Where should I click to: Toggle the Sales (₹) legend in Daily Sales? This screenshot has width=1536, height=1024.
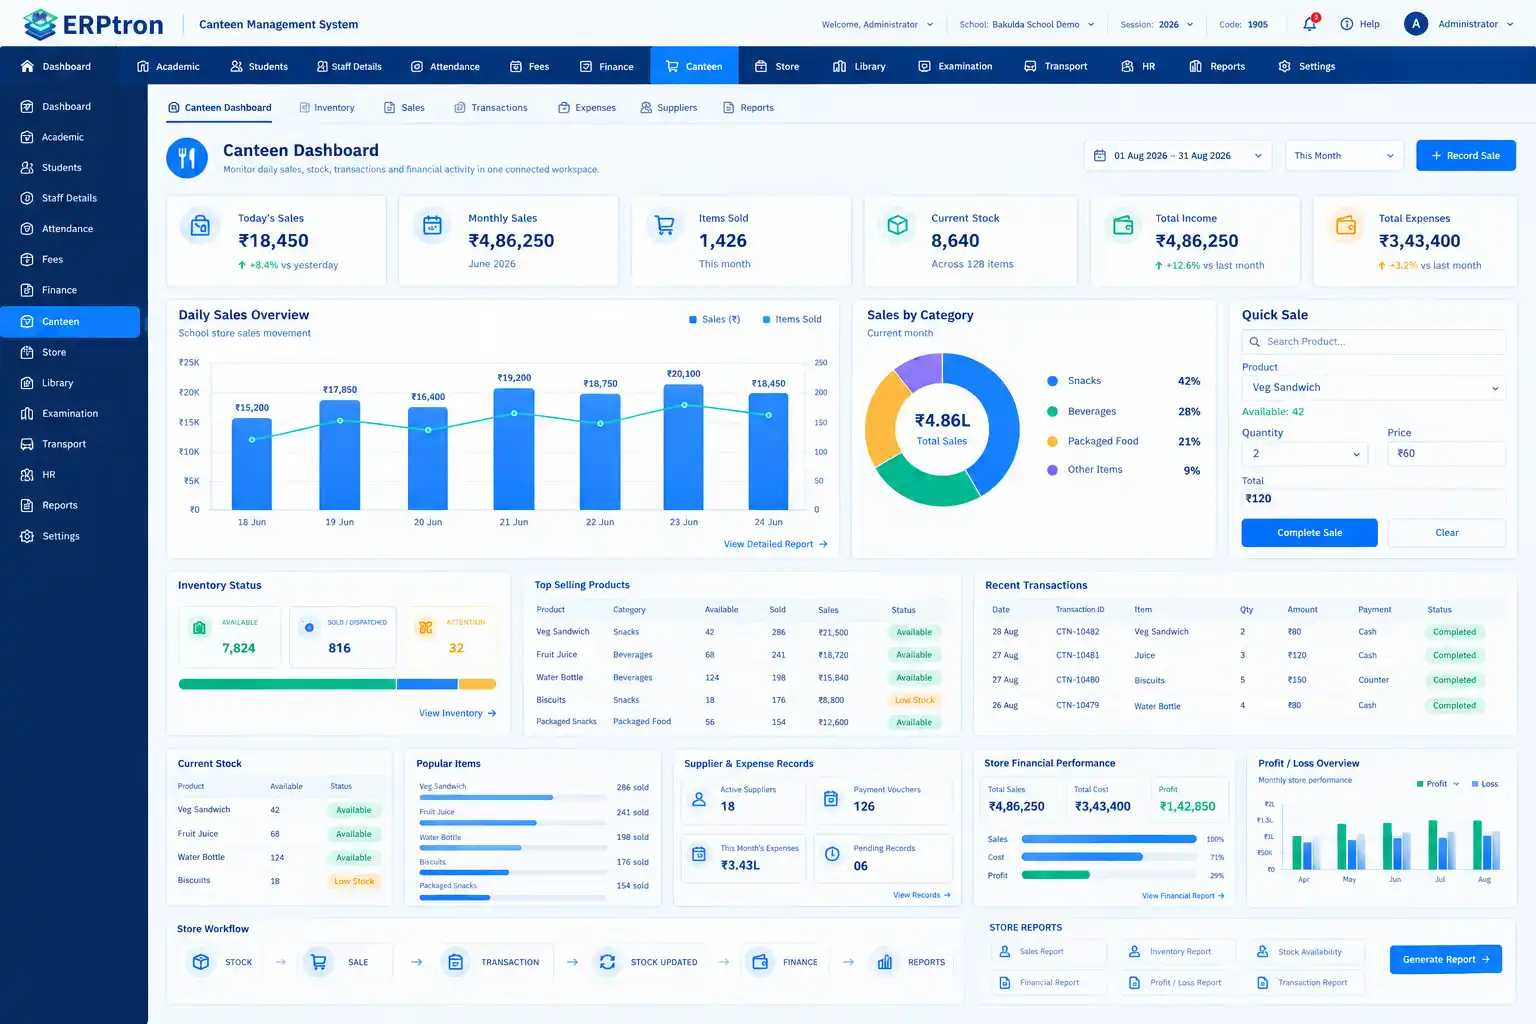pyautogui.click(x=715, y=320)
